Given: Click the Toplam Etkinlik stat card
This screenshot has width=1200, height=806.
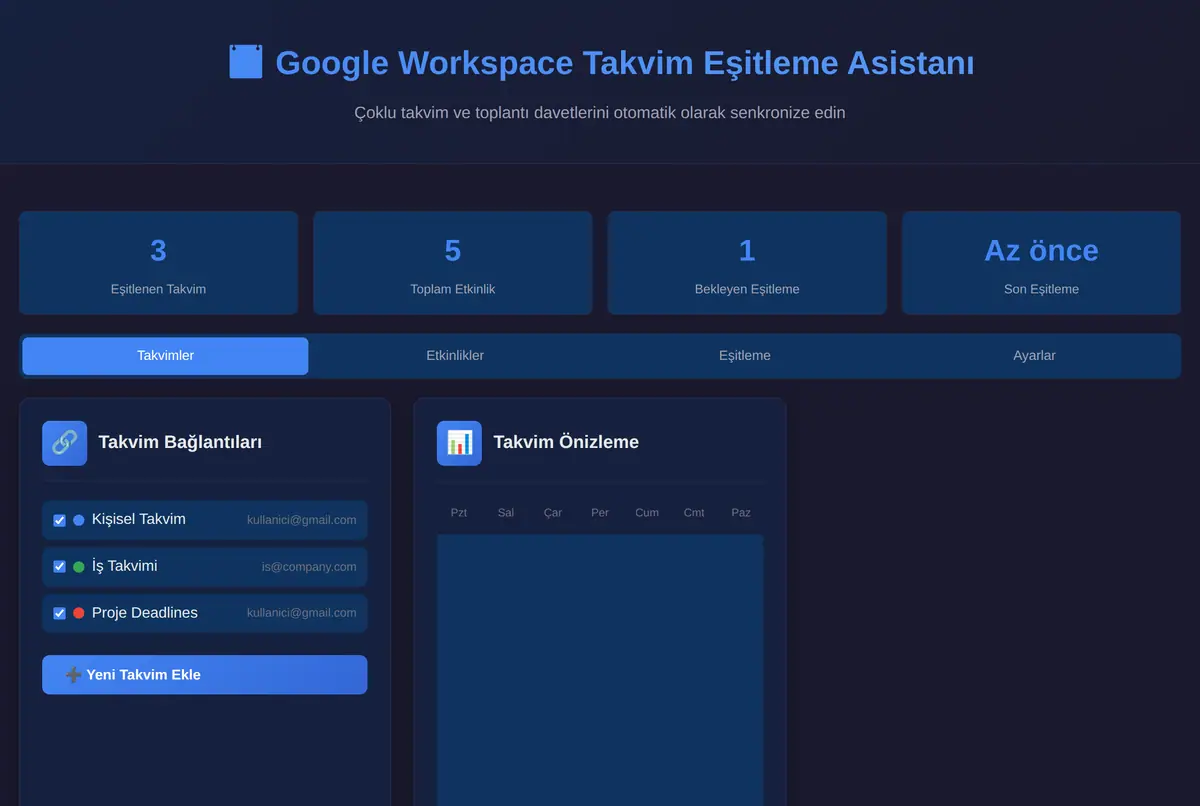Looking at the screenshot, I should tap(453, 263).
